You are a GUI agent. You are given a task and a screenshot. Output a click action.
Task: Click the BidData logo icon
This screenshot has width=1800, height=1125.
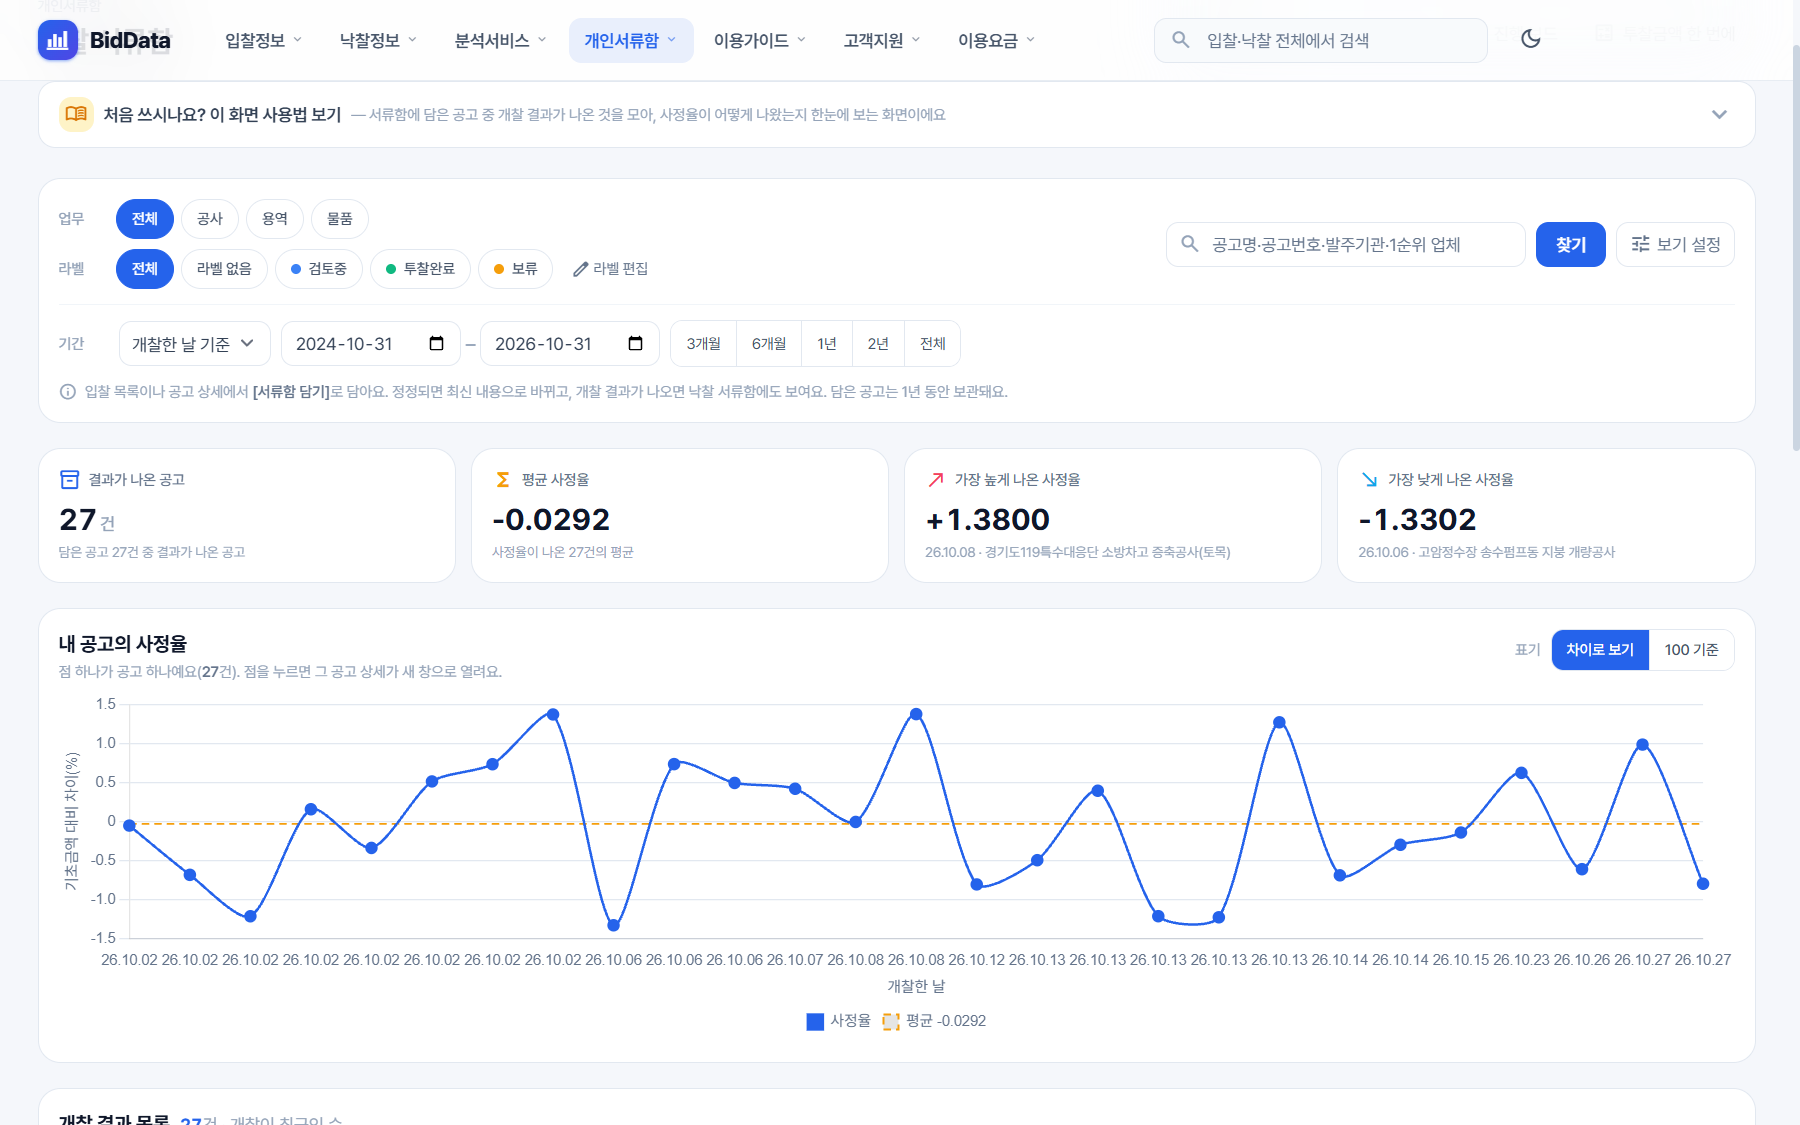(x=58, y=40)
